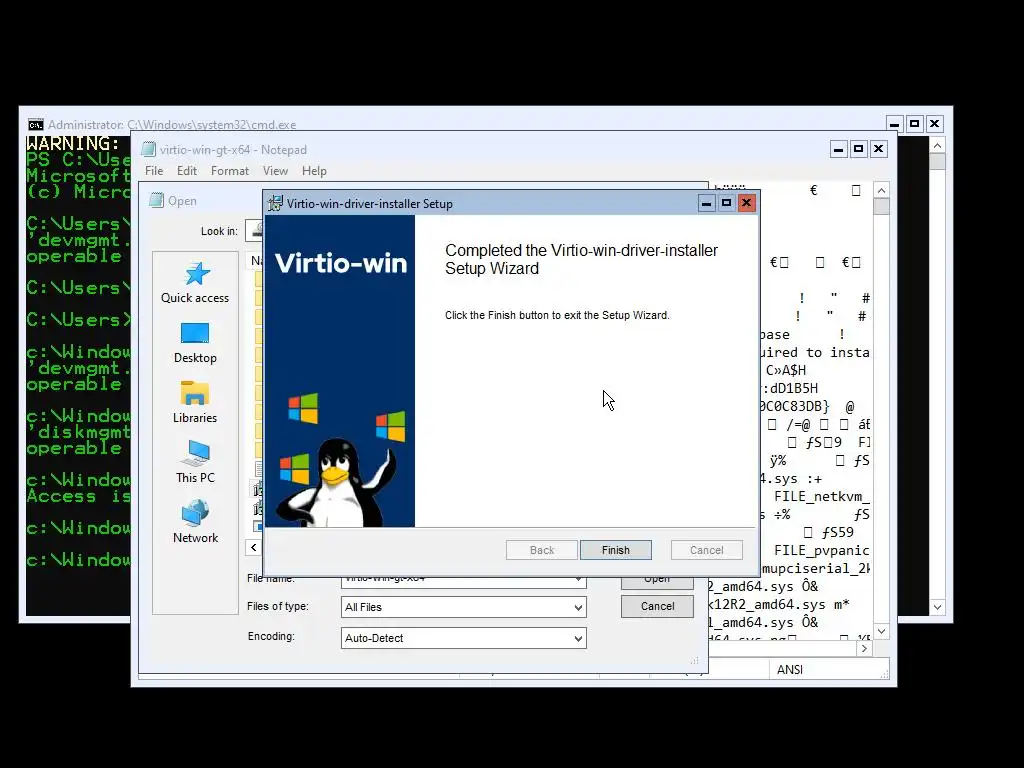Open the Notepad File menu
The width and height of the screenshot is (1024, 768).
tap(154, 170)
